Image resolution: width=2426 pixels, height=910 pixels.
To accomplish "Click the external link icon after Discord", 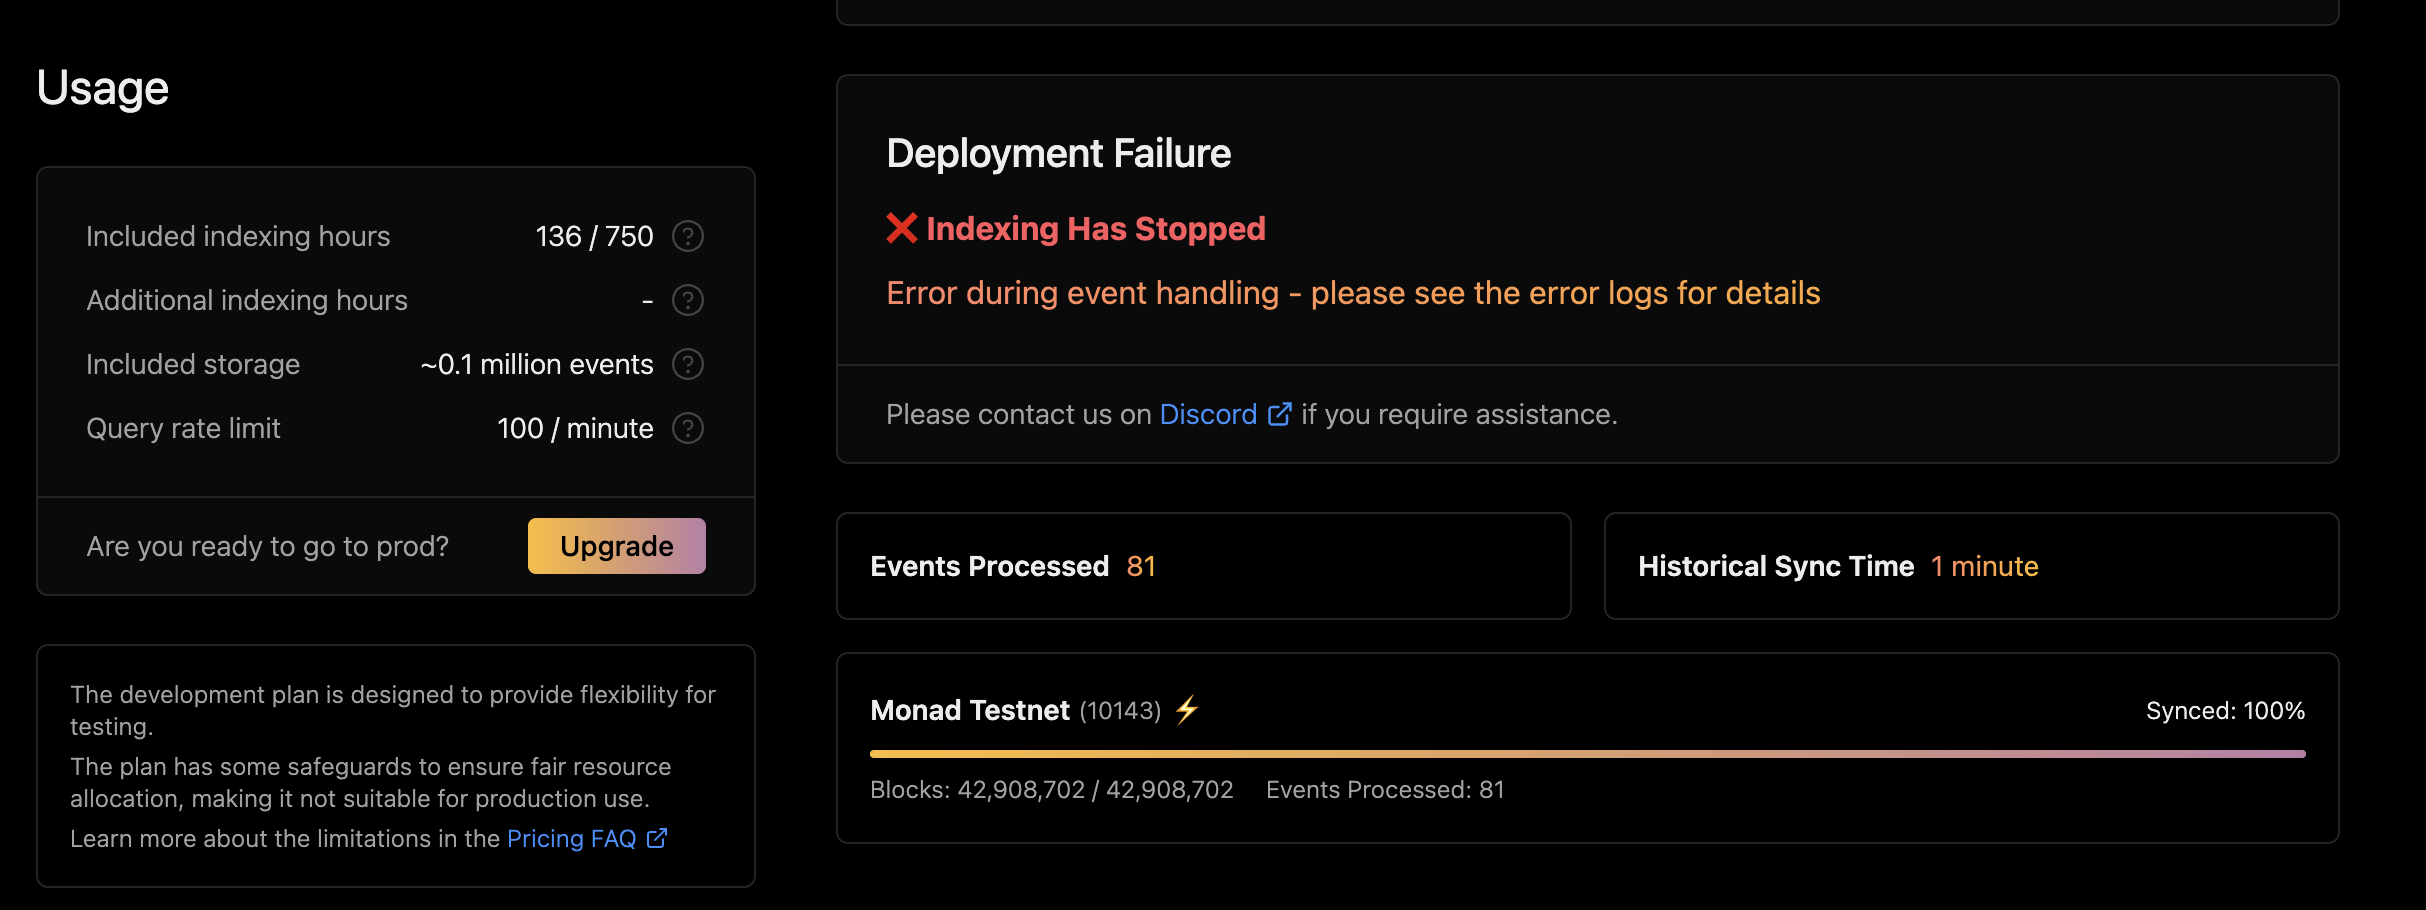I will point(1280,413).
